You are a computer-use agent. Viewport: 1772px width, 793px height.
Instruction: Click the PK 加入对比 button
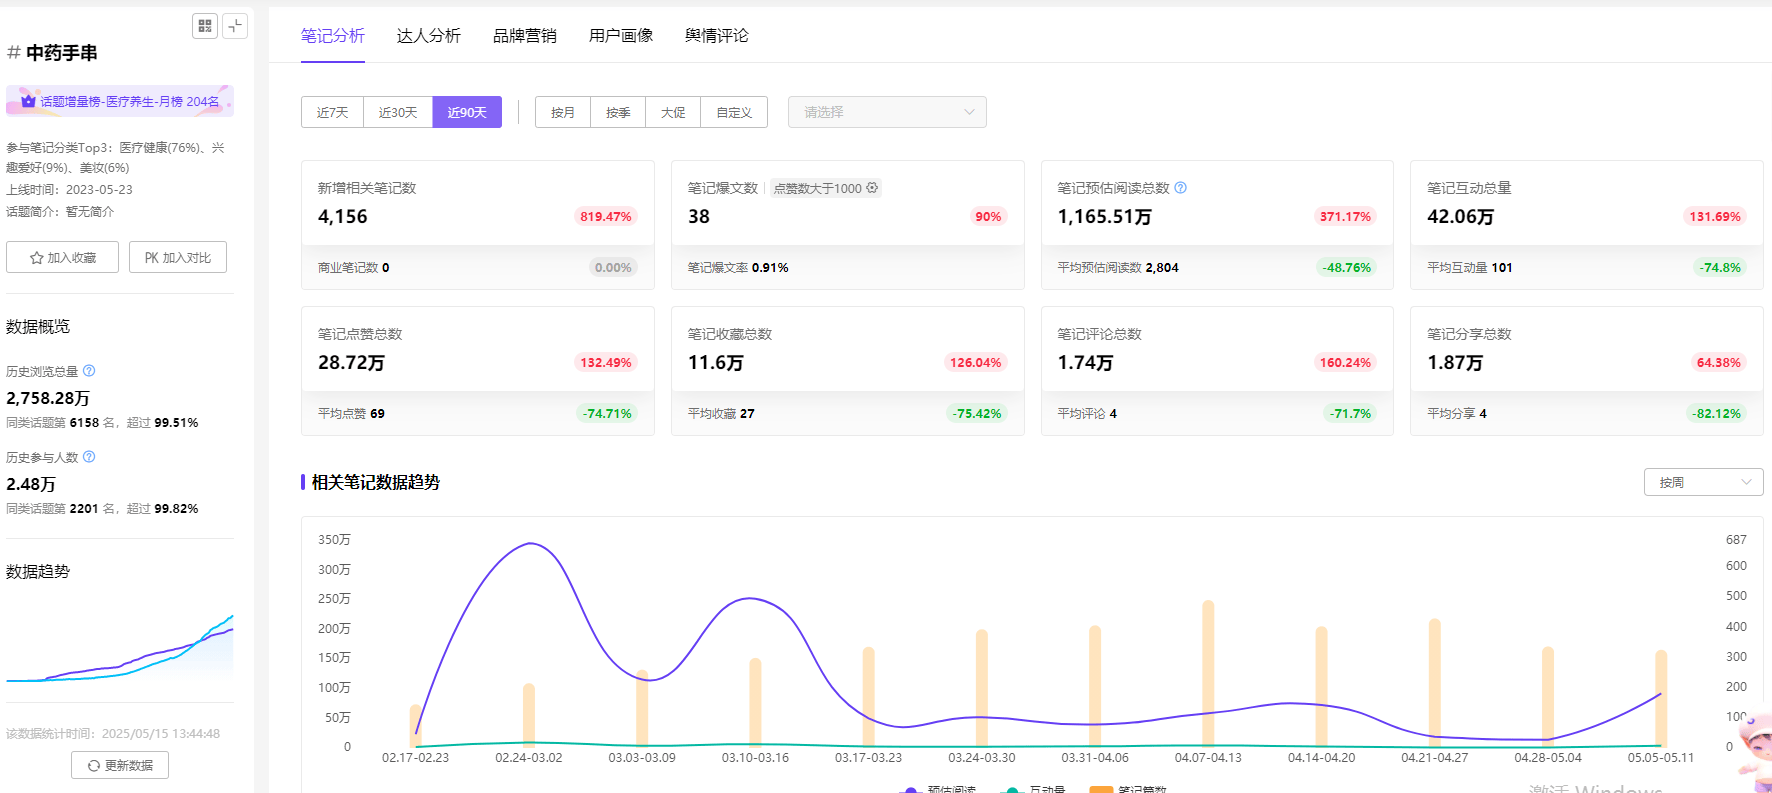tap(178, 257)
